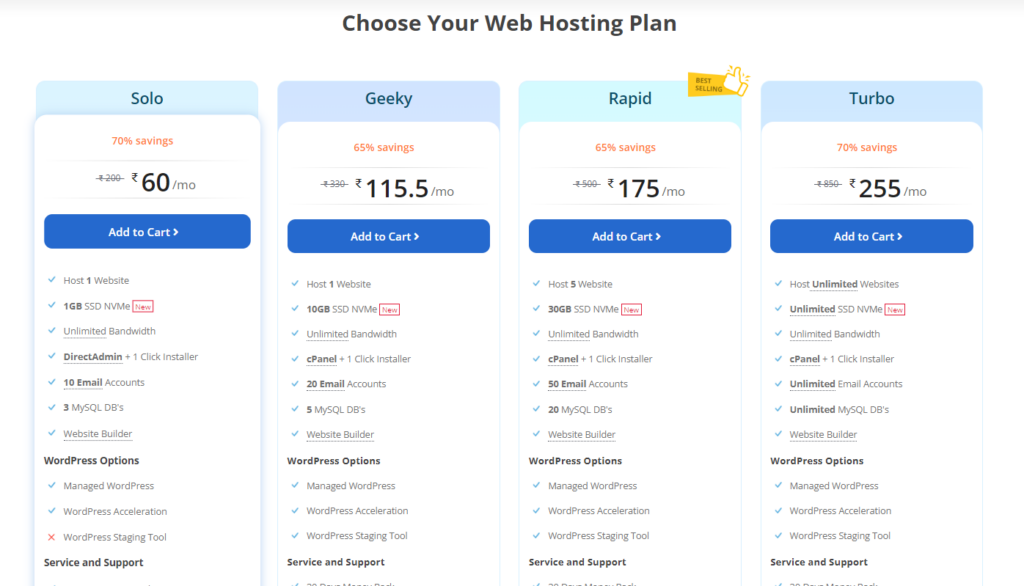Select the Turbo plan header
Image resolution: width=1024 pixels, height=586 pixels.
871,98
